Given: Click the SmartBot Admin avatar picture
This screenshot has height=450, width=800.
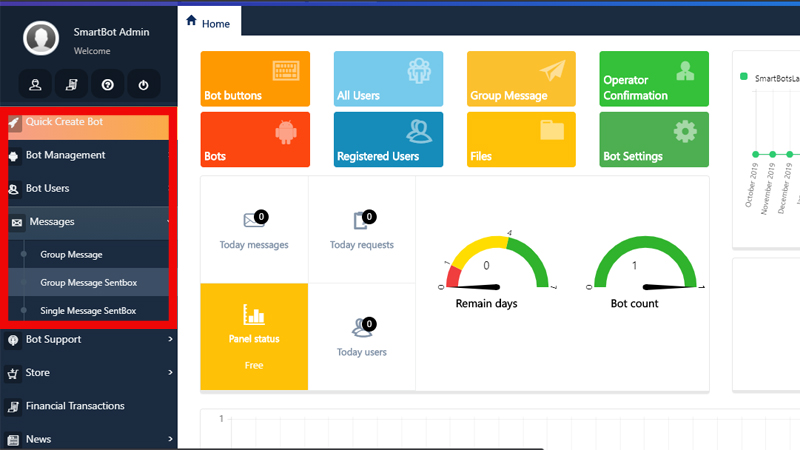Looking at the screenshot, I should coord(42,38).
